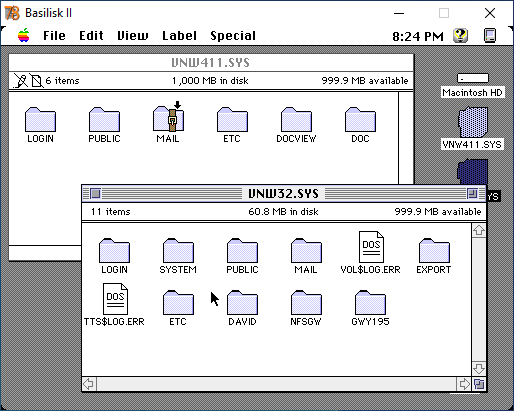Click the menu bar clock showing 8:24 PM

point(418,36)
